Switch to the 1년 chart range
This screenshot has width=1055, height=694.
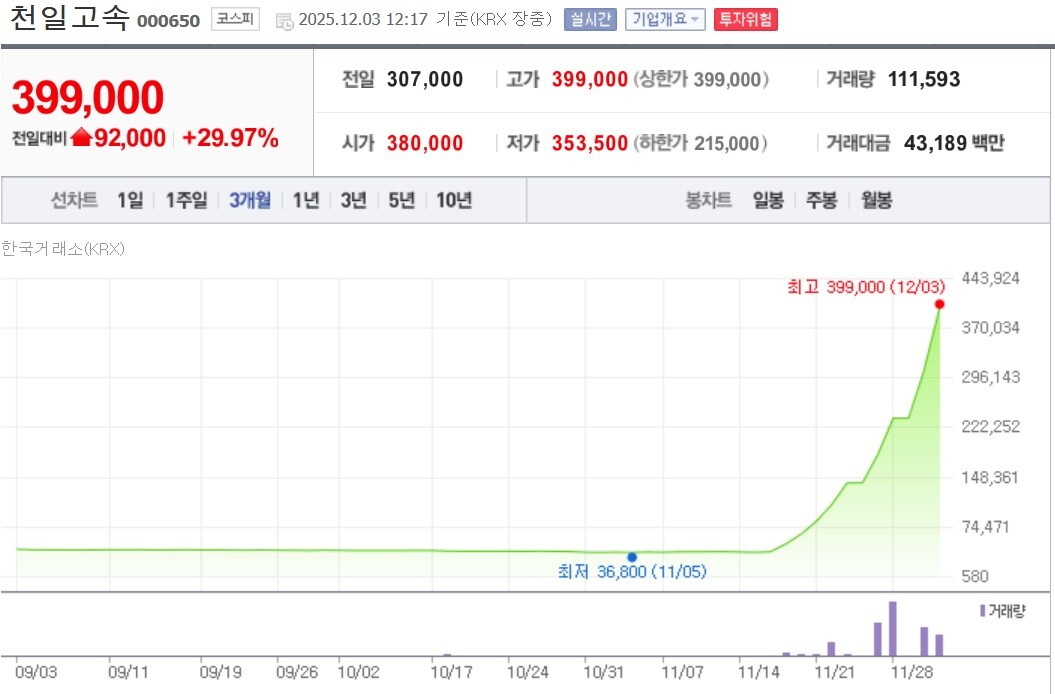(306, 200)
